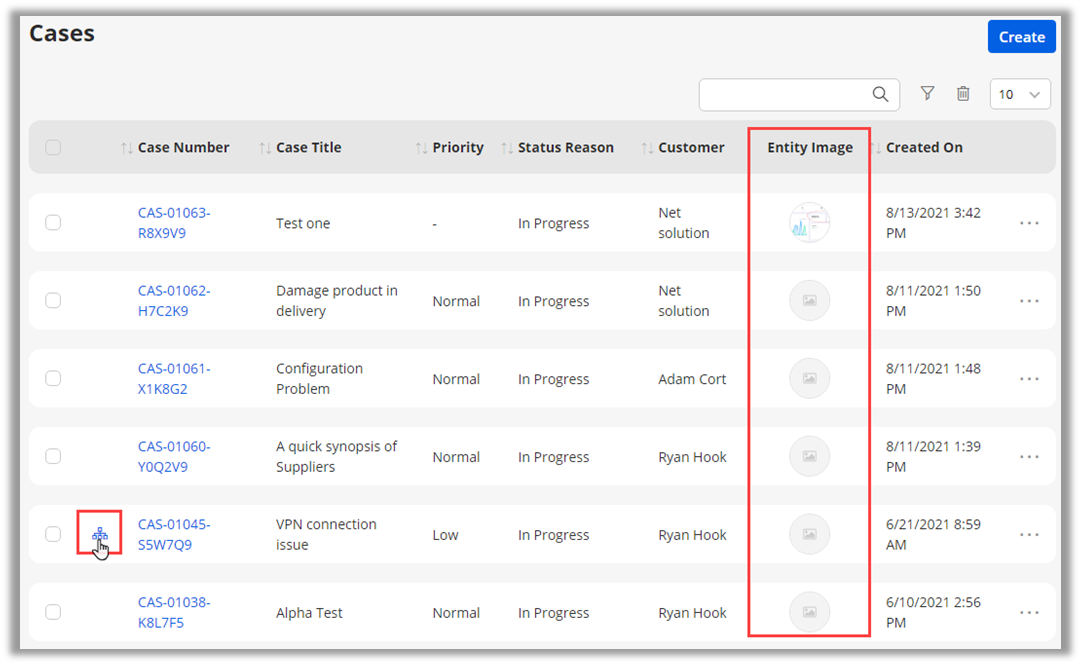Click entity image thumbnail for Test one
The image size is (1081, 665).
tap(809, 223)
